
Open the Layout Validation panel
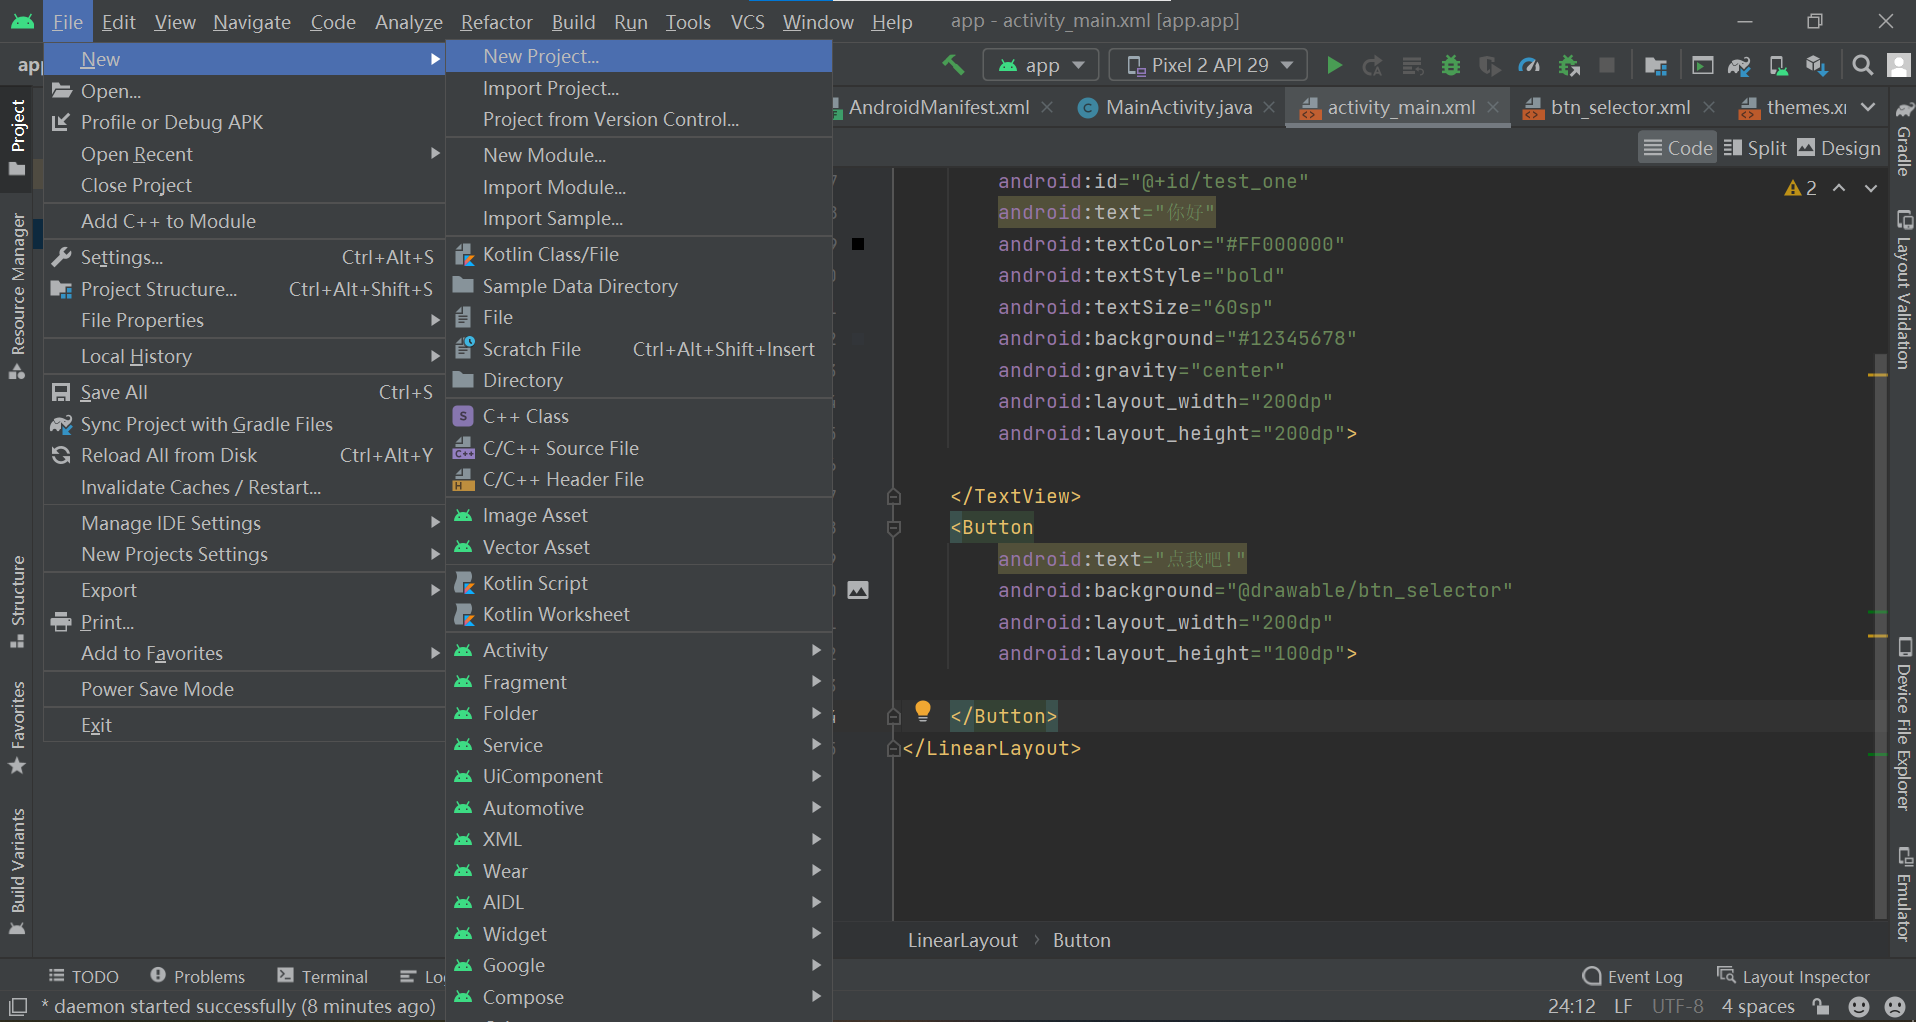[x=1904, y=290]
